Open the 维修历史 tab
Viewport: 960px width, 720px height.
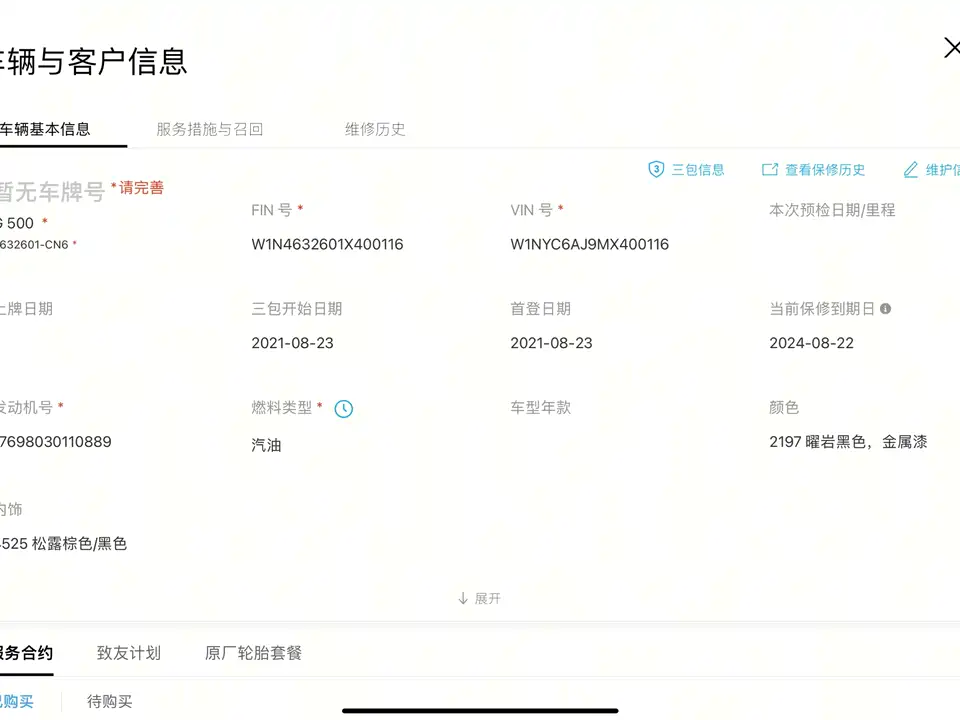pos(375,129)
